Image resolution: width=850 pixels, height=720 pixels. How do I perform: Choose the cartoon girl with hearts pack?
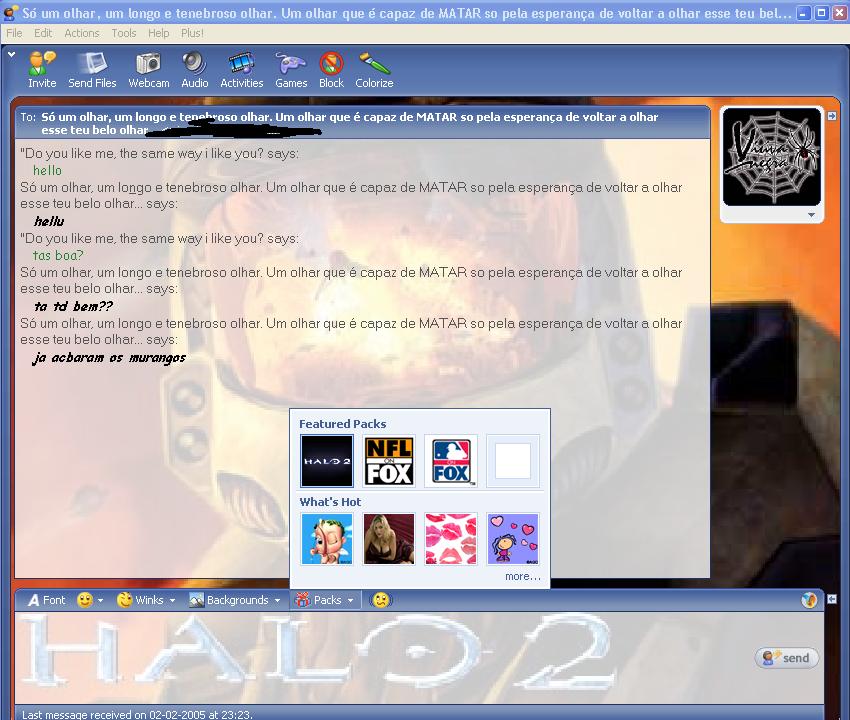coord(513,539)
